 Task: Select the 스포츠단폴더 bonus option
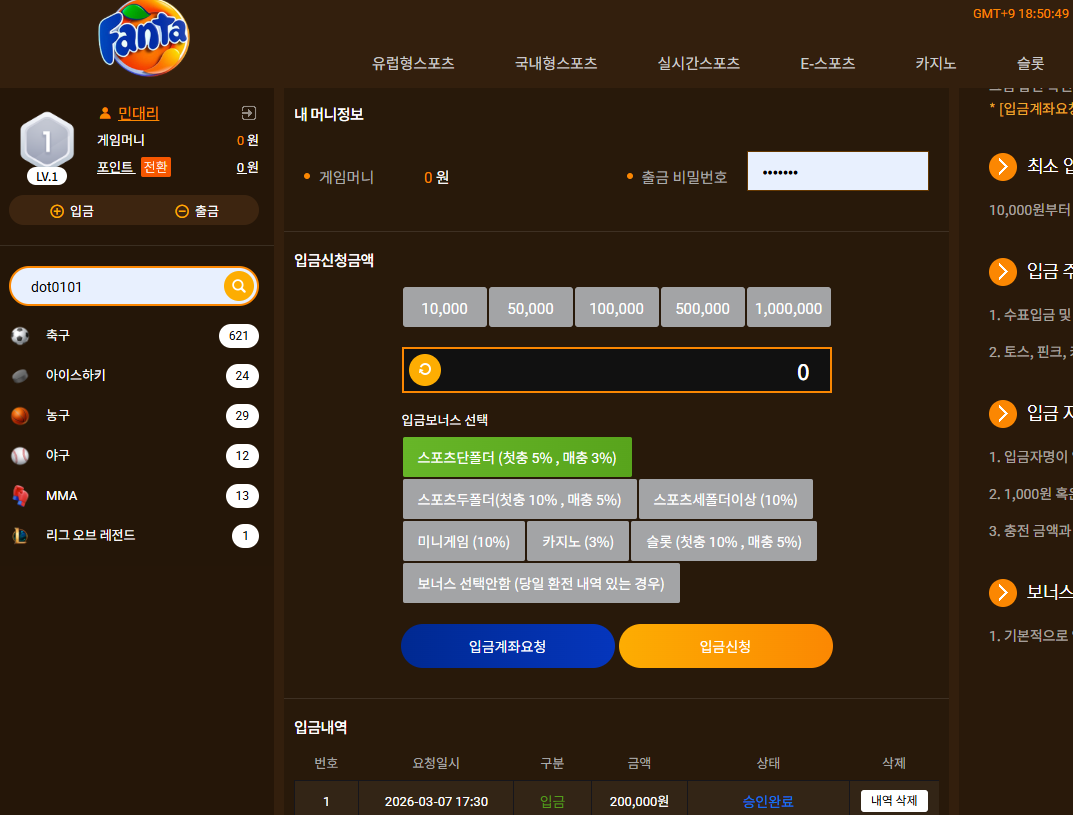[x=517, y=457]
